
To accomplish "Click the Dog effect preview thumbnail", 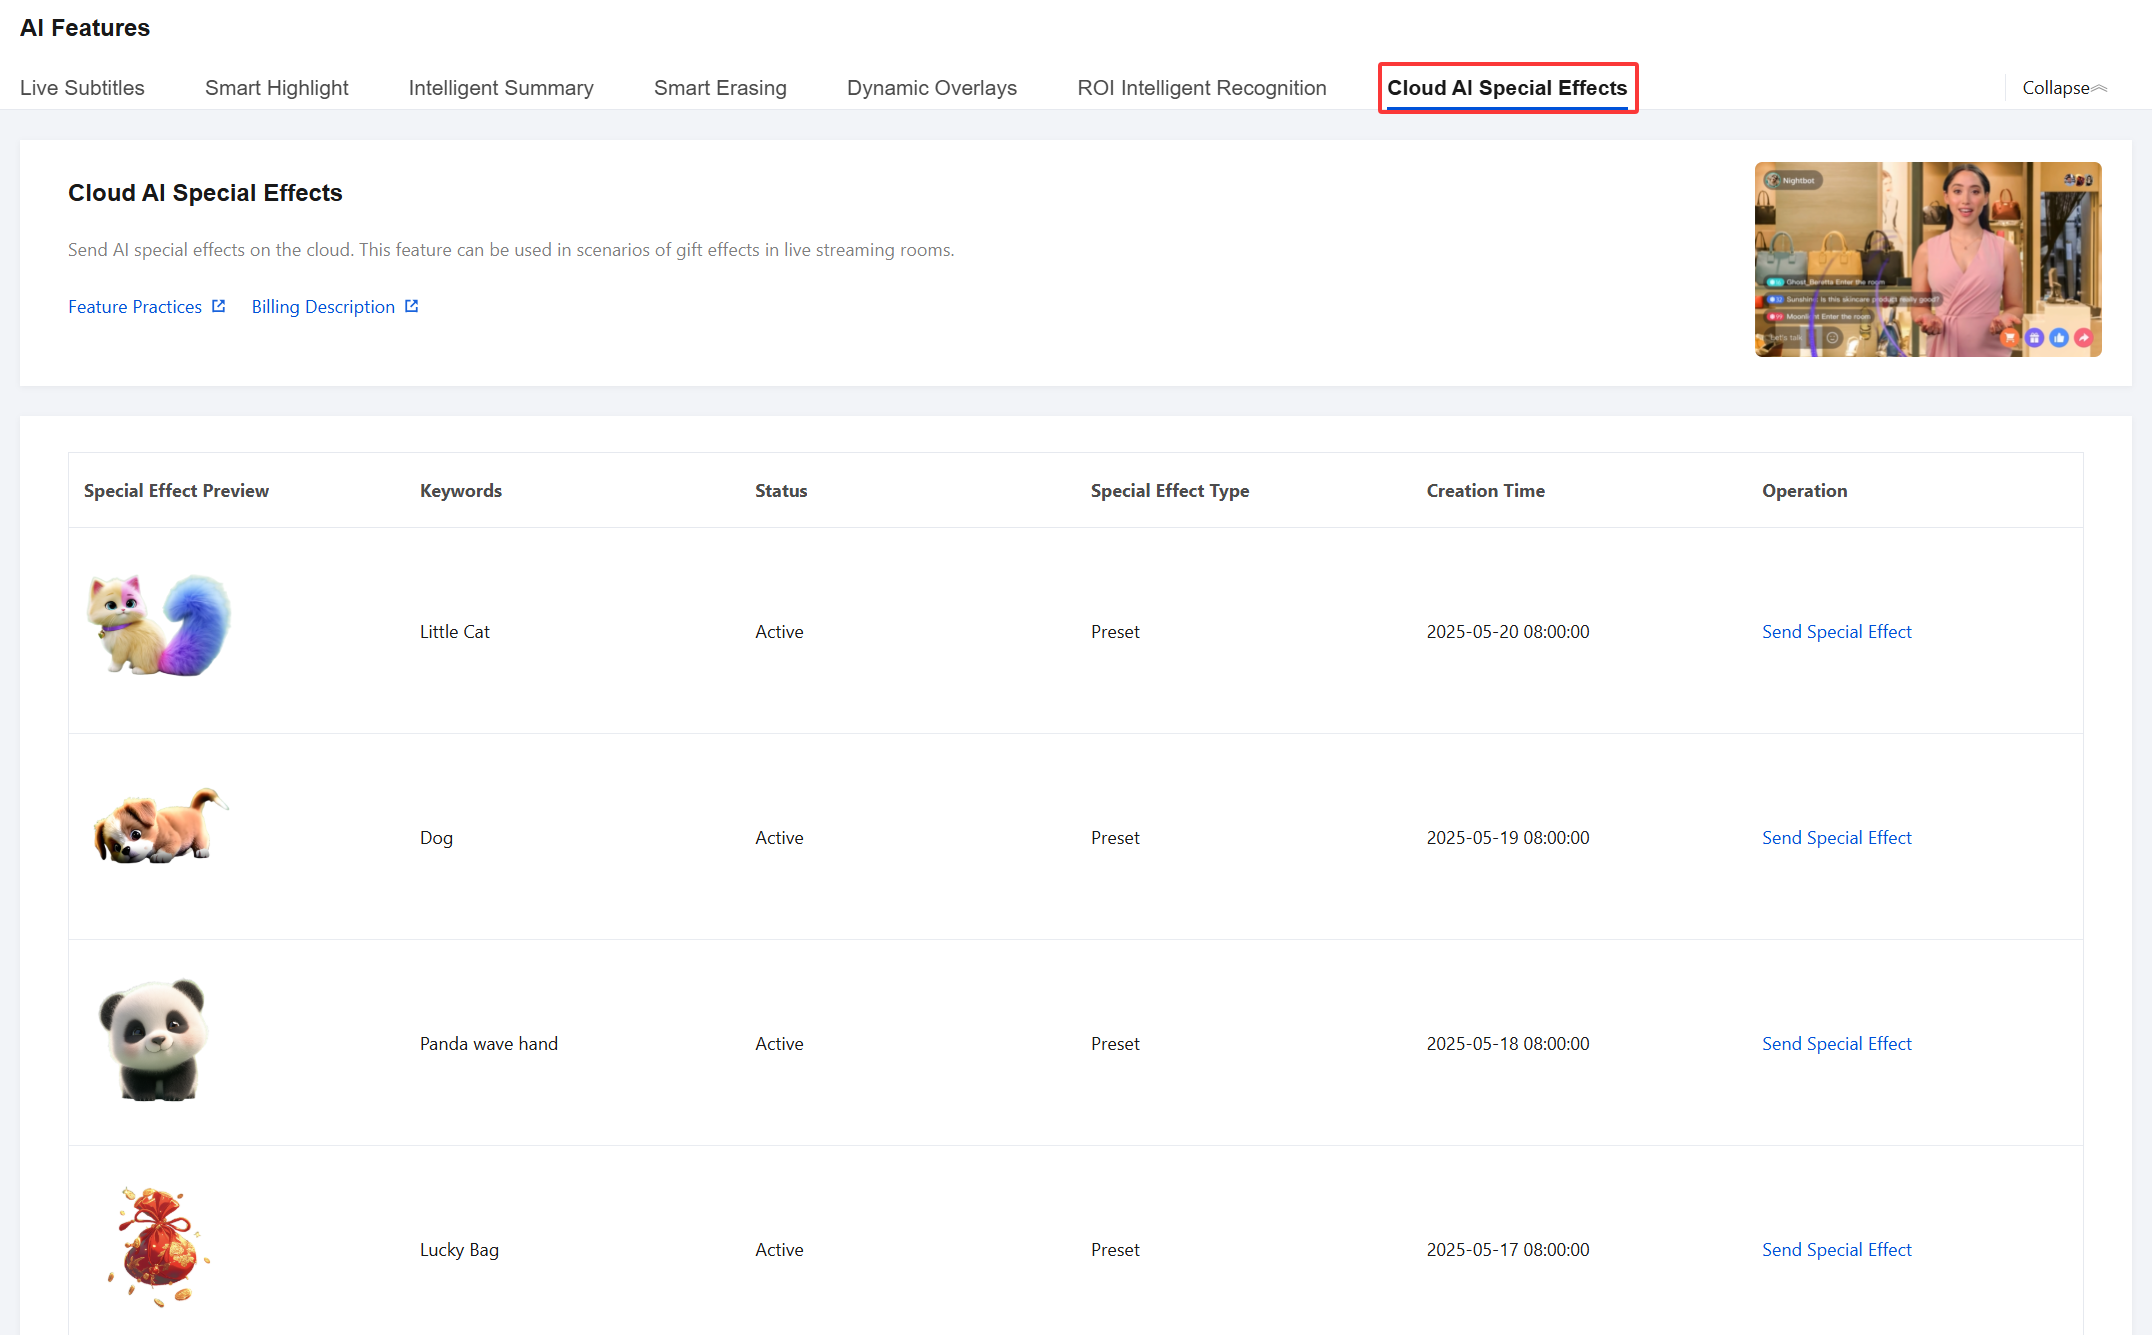I will (159, 828).
